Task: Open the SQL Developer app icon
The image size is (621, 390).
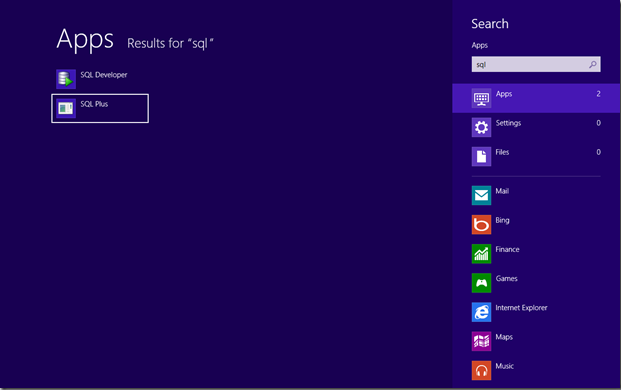Action: point(66,79)
